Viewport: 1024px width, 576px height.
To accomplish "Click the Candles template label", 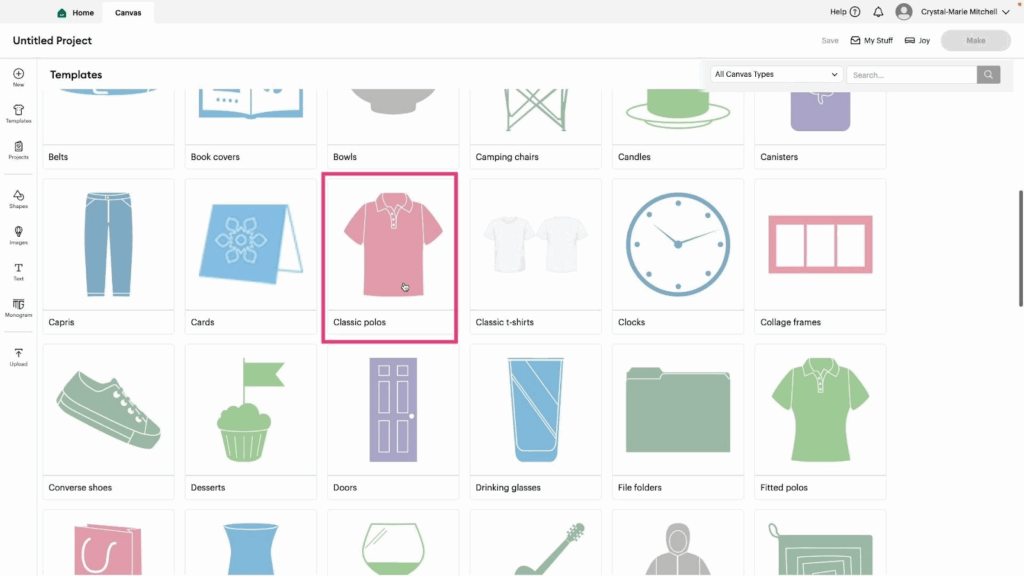I will 634,157.
